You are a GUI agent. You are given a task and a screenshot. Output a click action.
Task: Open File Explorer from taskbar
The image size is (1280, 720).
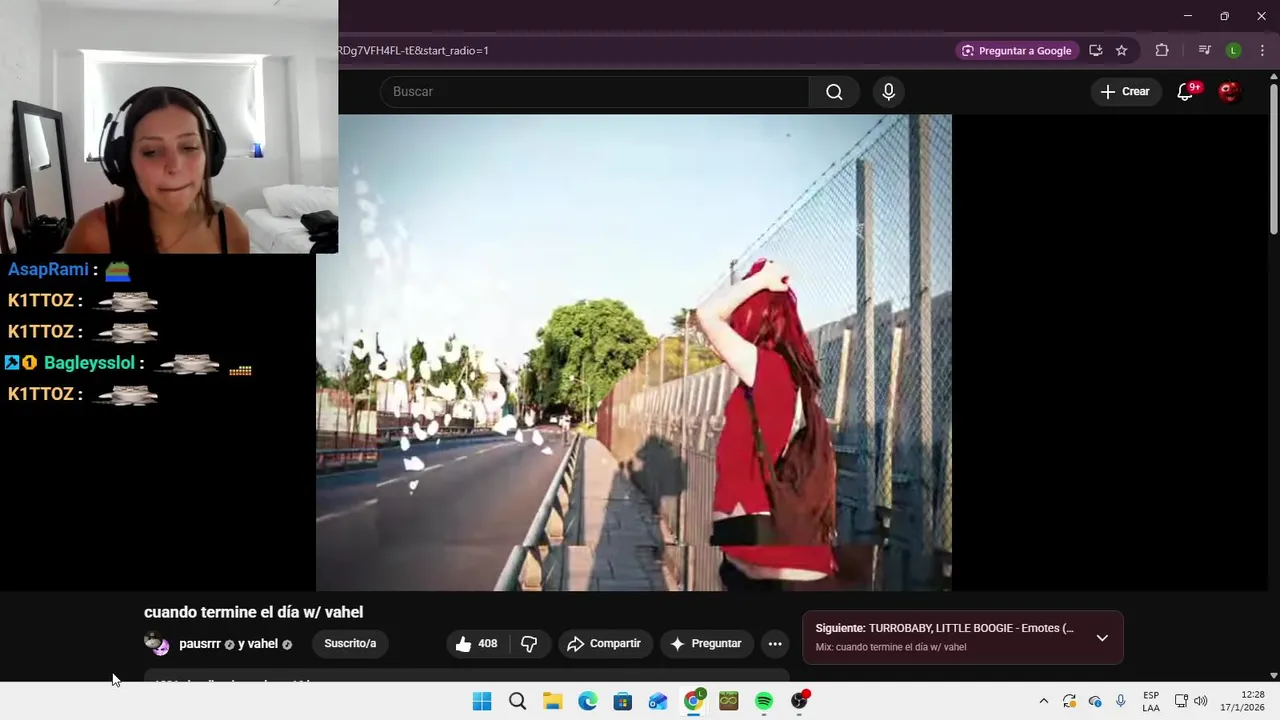tap(552, 701)
